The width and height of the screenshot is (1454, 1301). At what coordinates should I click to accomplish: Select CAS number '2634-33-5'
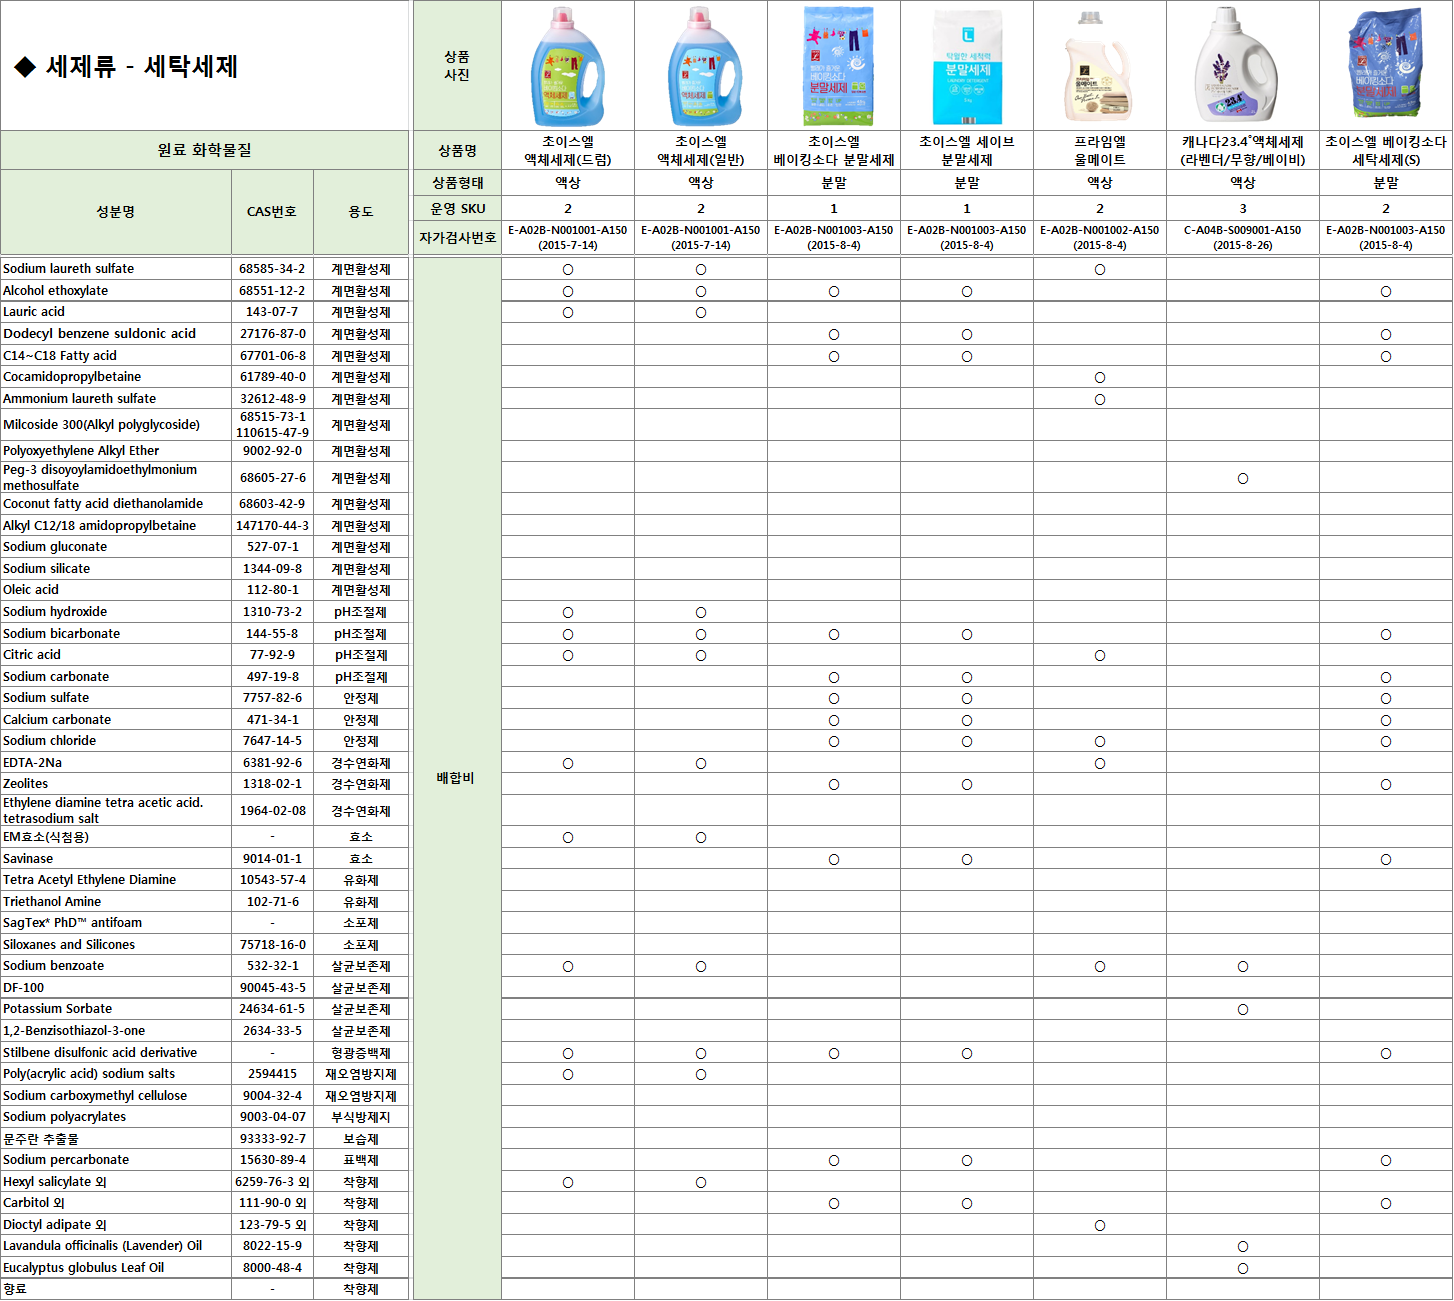coord(272,1031)
